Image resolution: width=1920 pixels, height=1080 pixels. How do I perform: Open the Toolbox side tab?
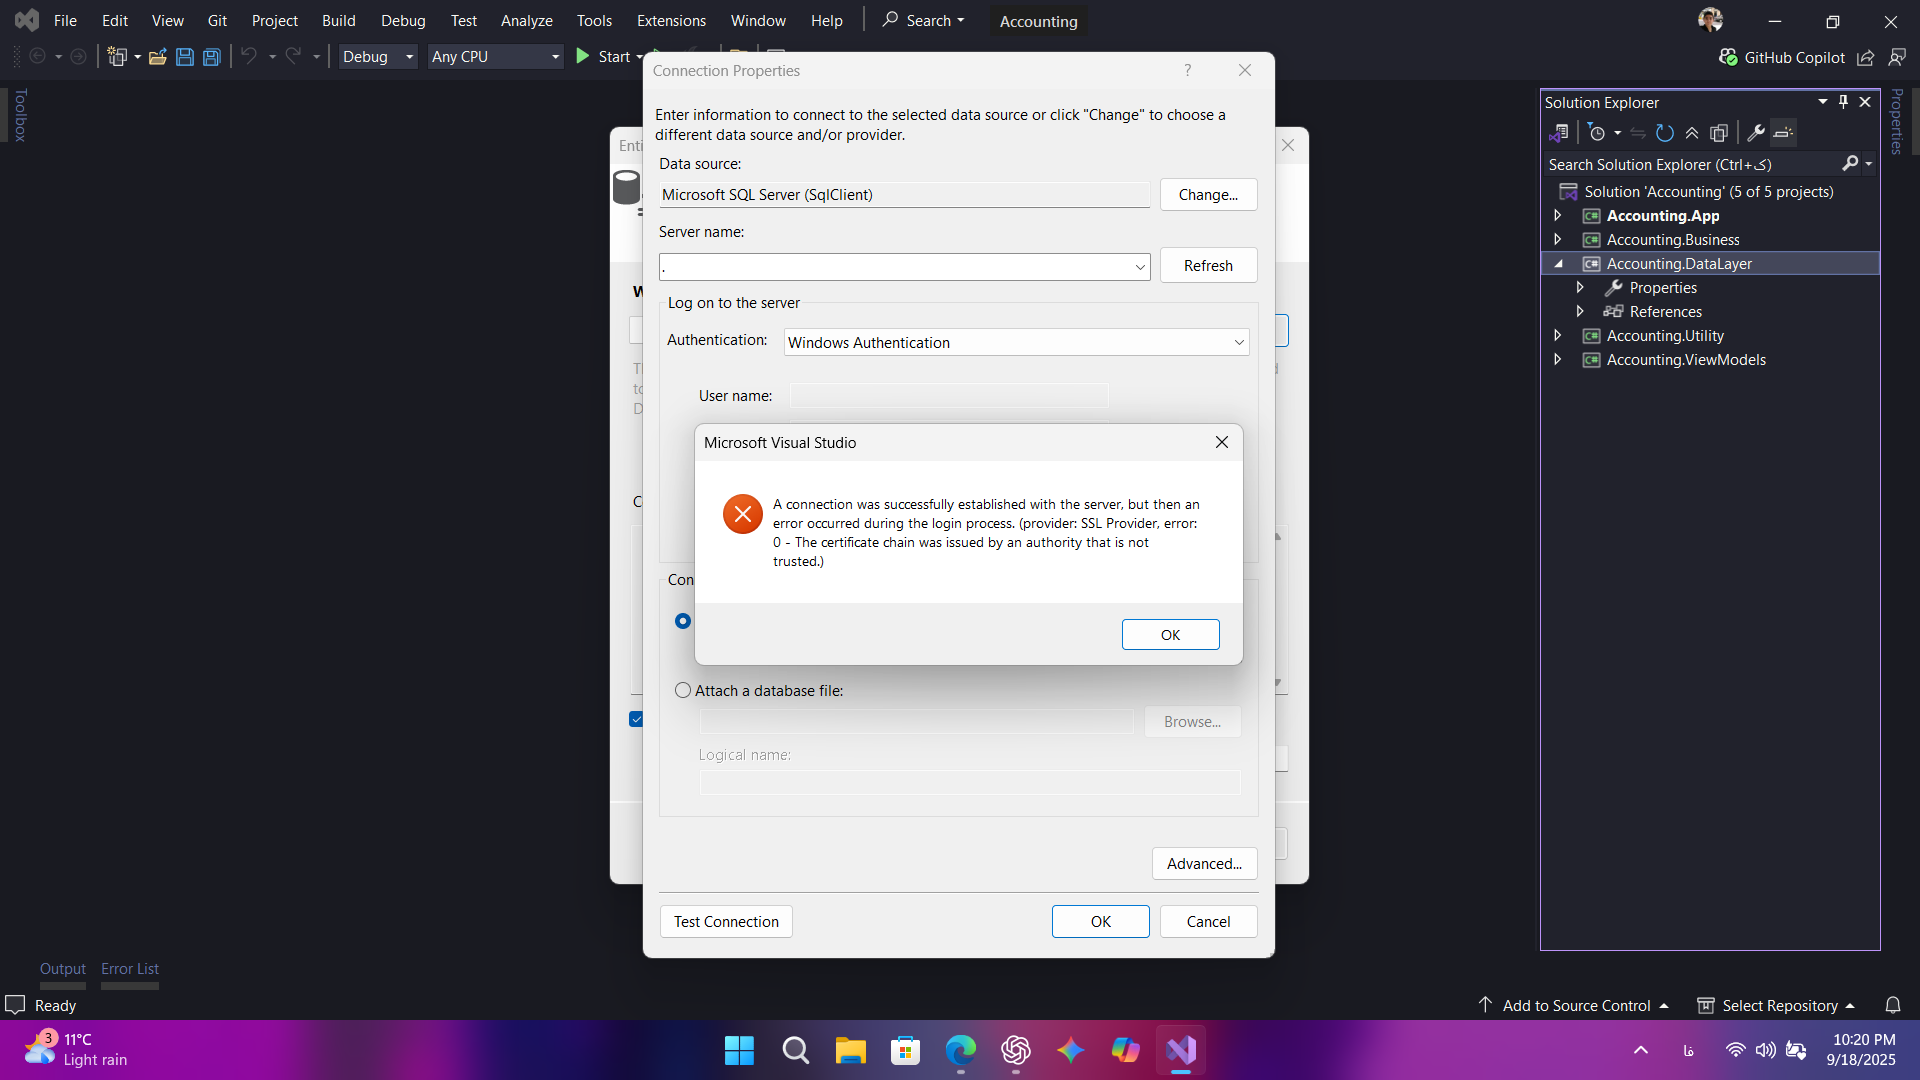tap(20, 115)
